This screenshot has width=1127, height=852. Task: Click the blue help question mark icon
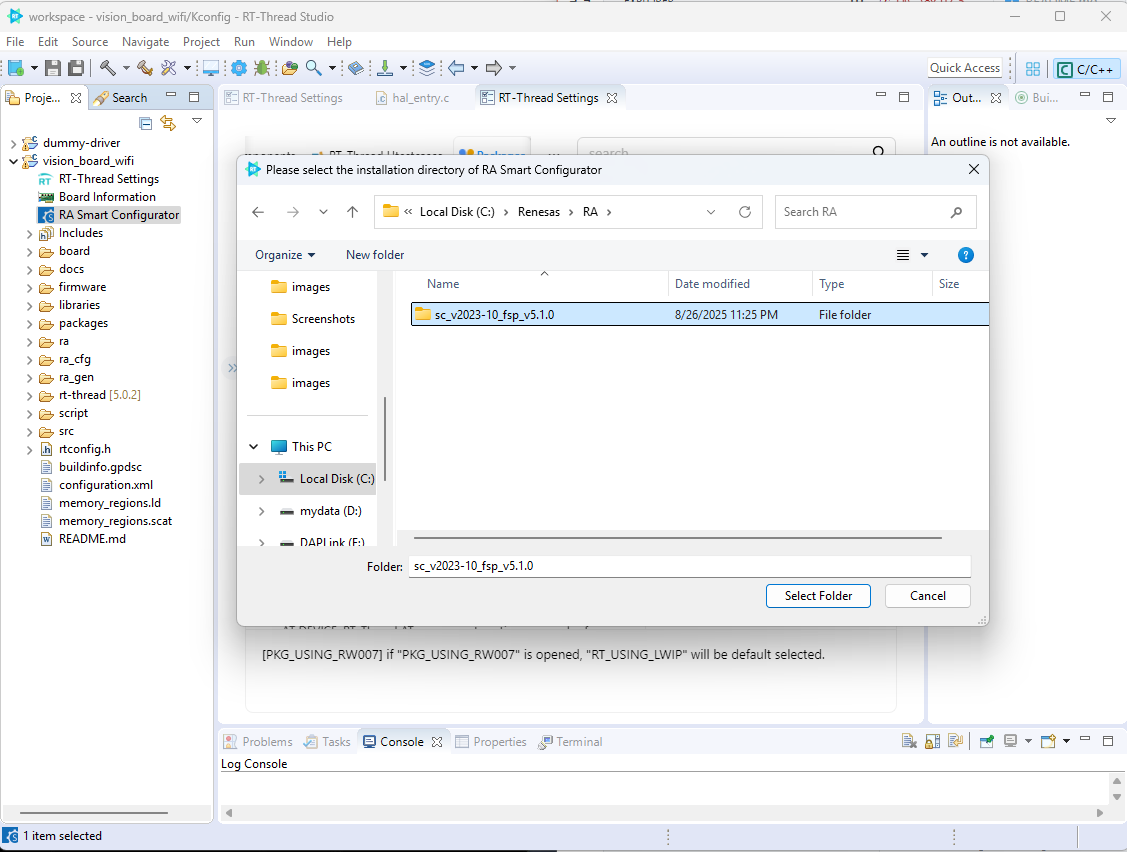(x=965, y=255)
